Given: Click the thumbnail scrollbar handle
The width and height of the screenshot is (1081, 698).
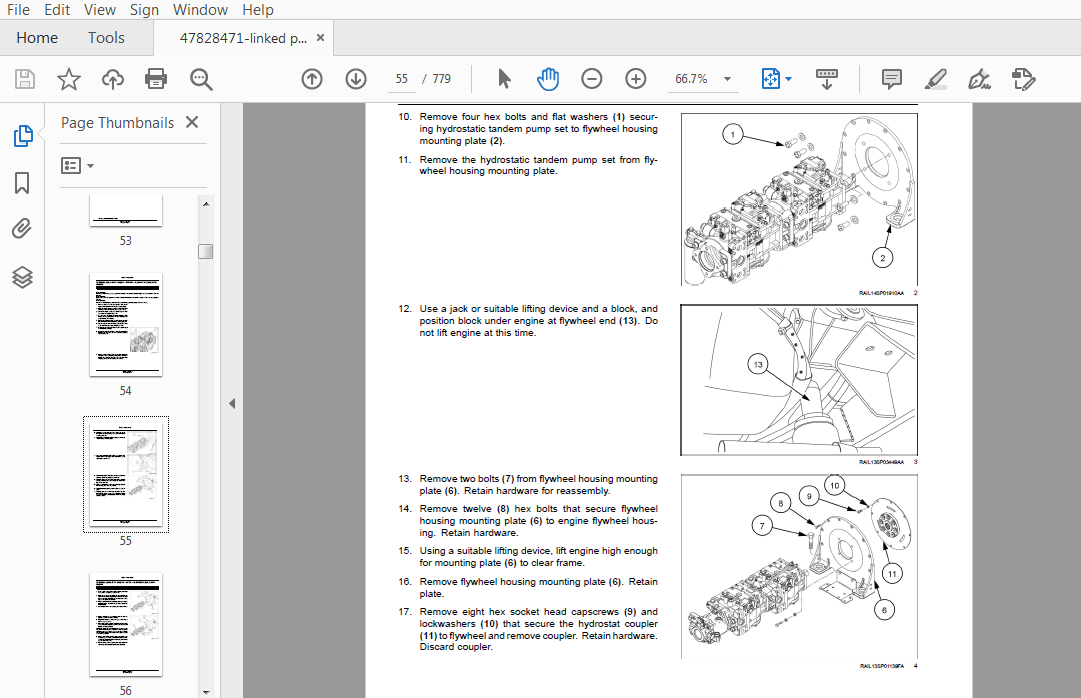Looking at the screenshot, I should point(205,251).
